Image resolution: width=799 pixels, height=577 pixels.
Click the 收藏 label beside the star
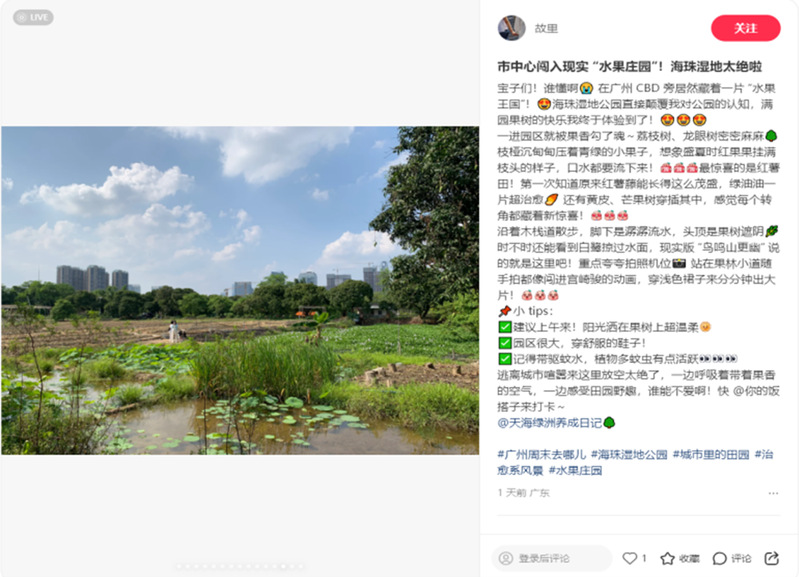tap(689, 559)
